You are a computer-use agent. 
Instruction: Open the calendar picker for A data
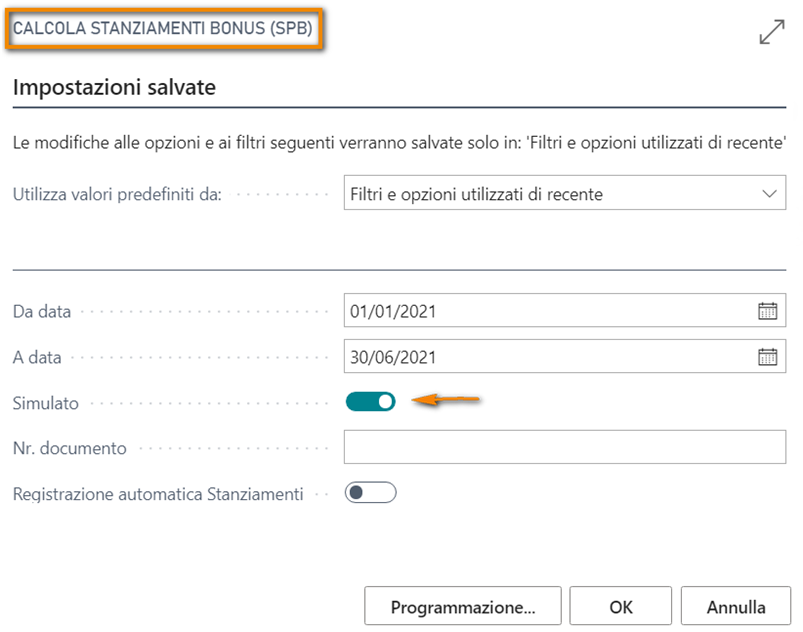click(767, 356)
